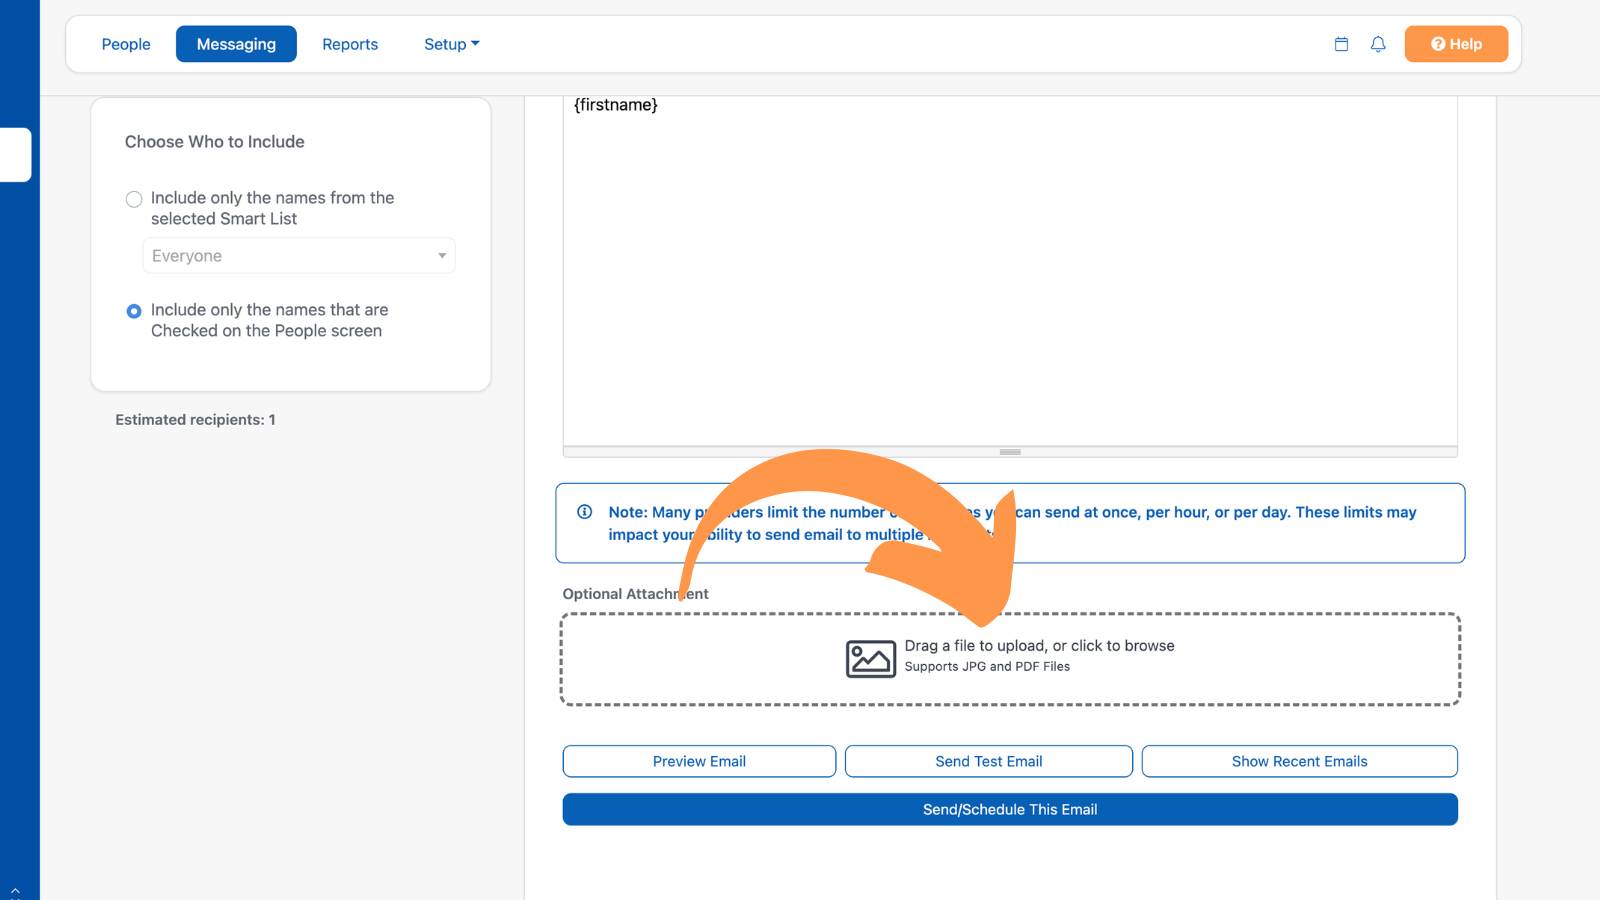1600x900 pixels.
Task: Expand the Setup menu
Action: pos(451,44)
